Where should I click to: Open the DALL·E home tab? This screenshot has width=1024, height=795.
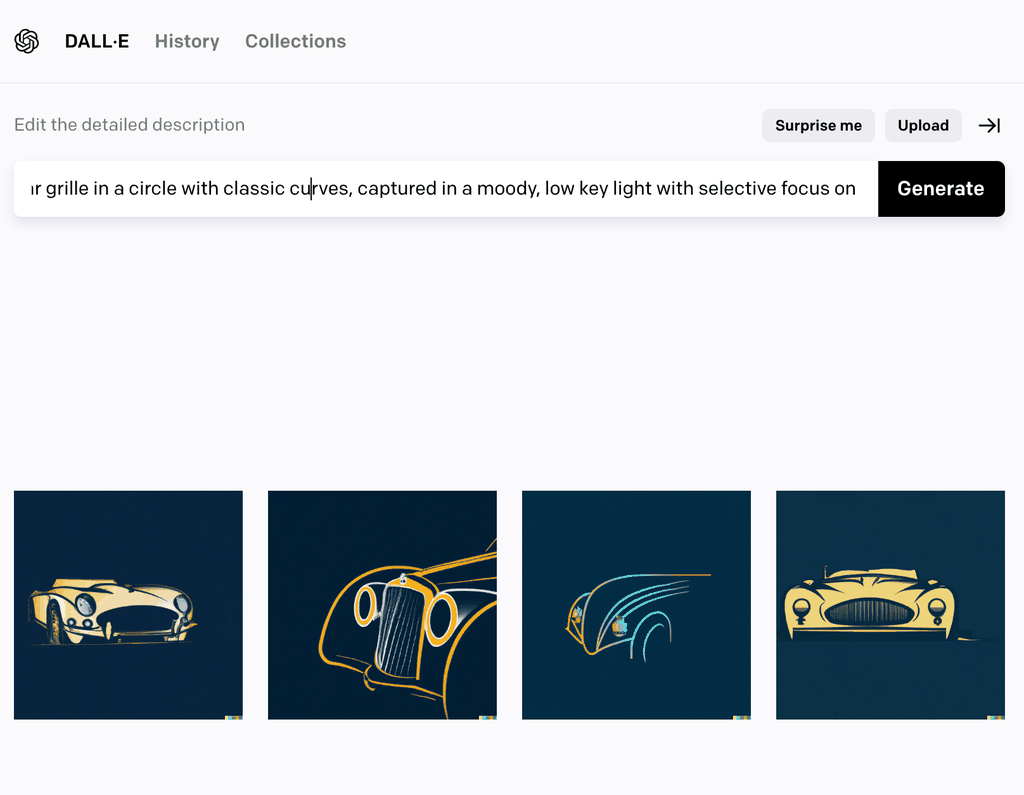tap(97, 41)
